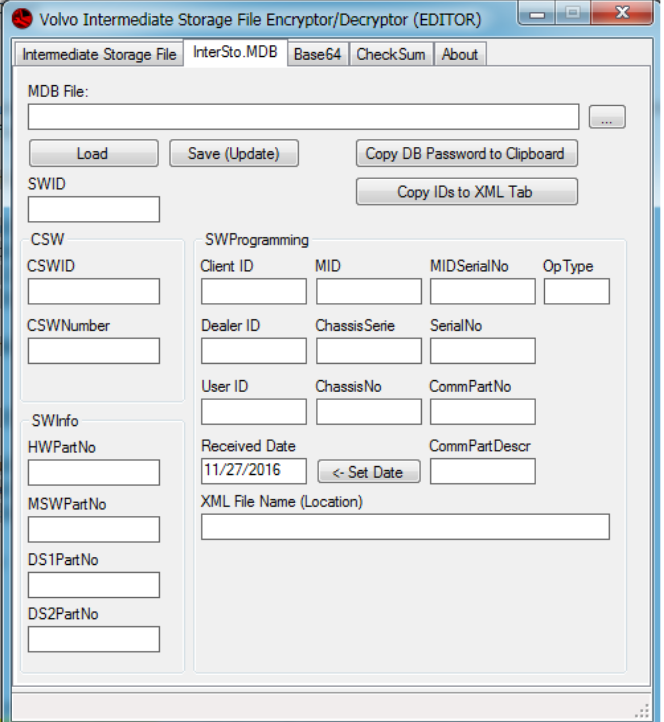This screenshot has width=664, height=722.
Task: Select the Client ID text box
Action: pyautogui.click(x=254, y=292)
